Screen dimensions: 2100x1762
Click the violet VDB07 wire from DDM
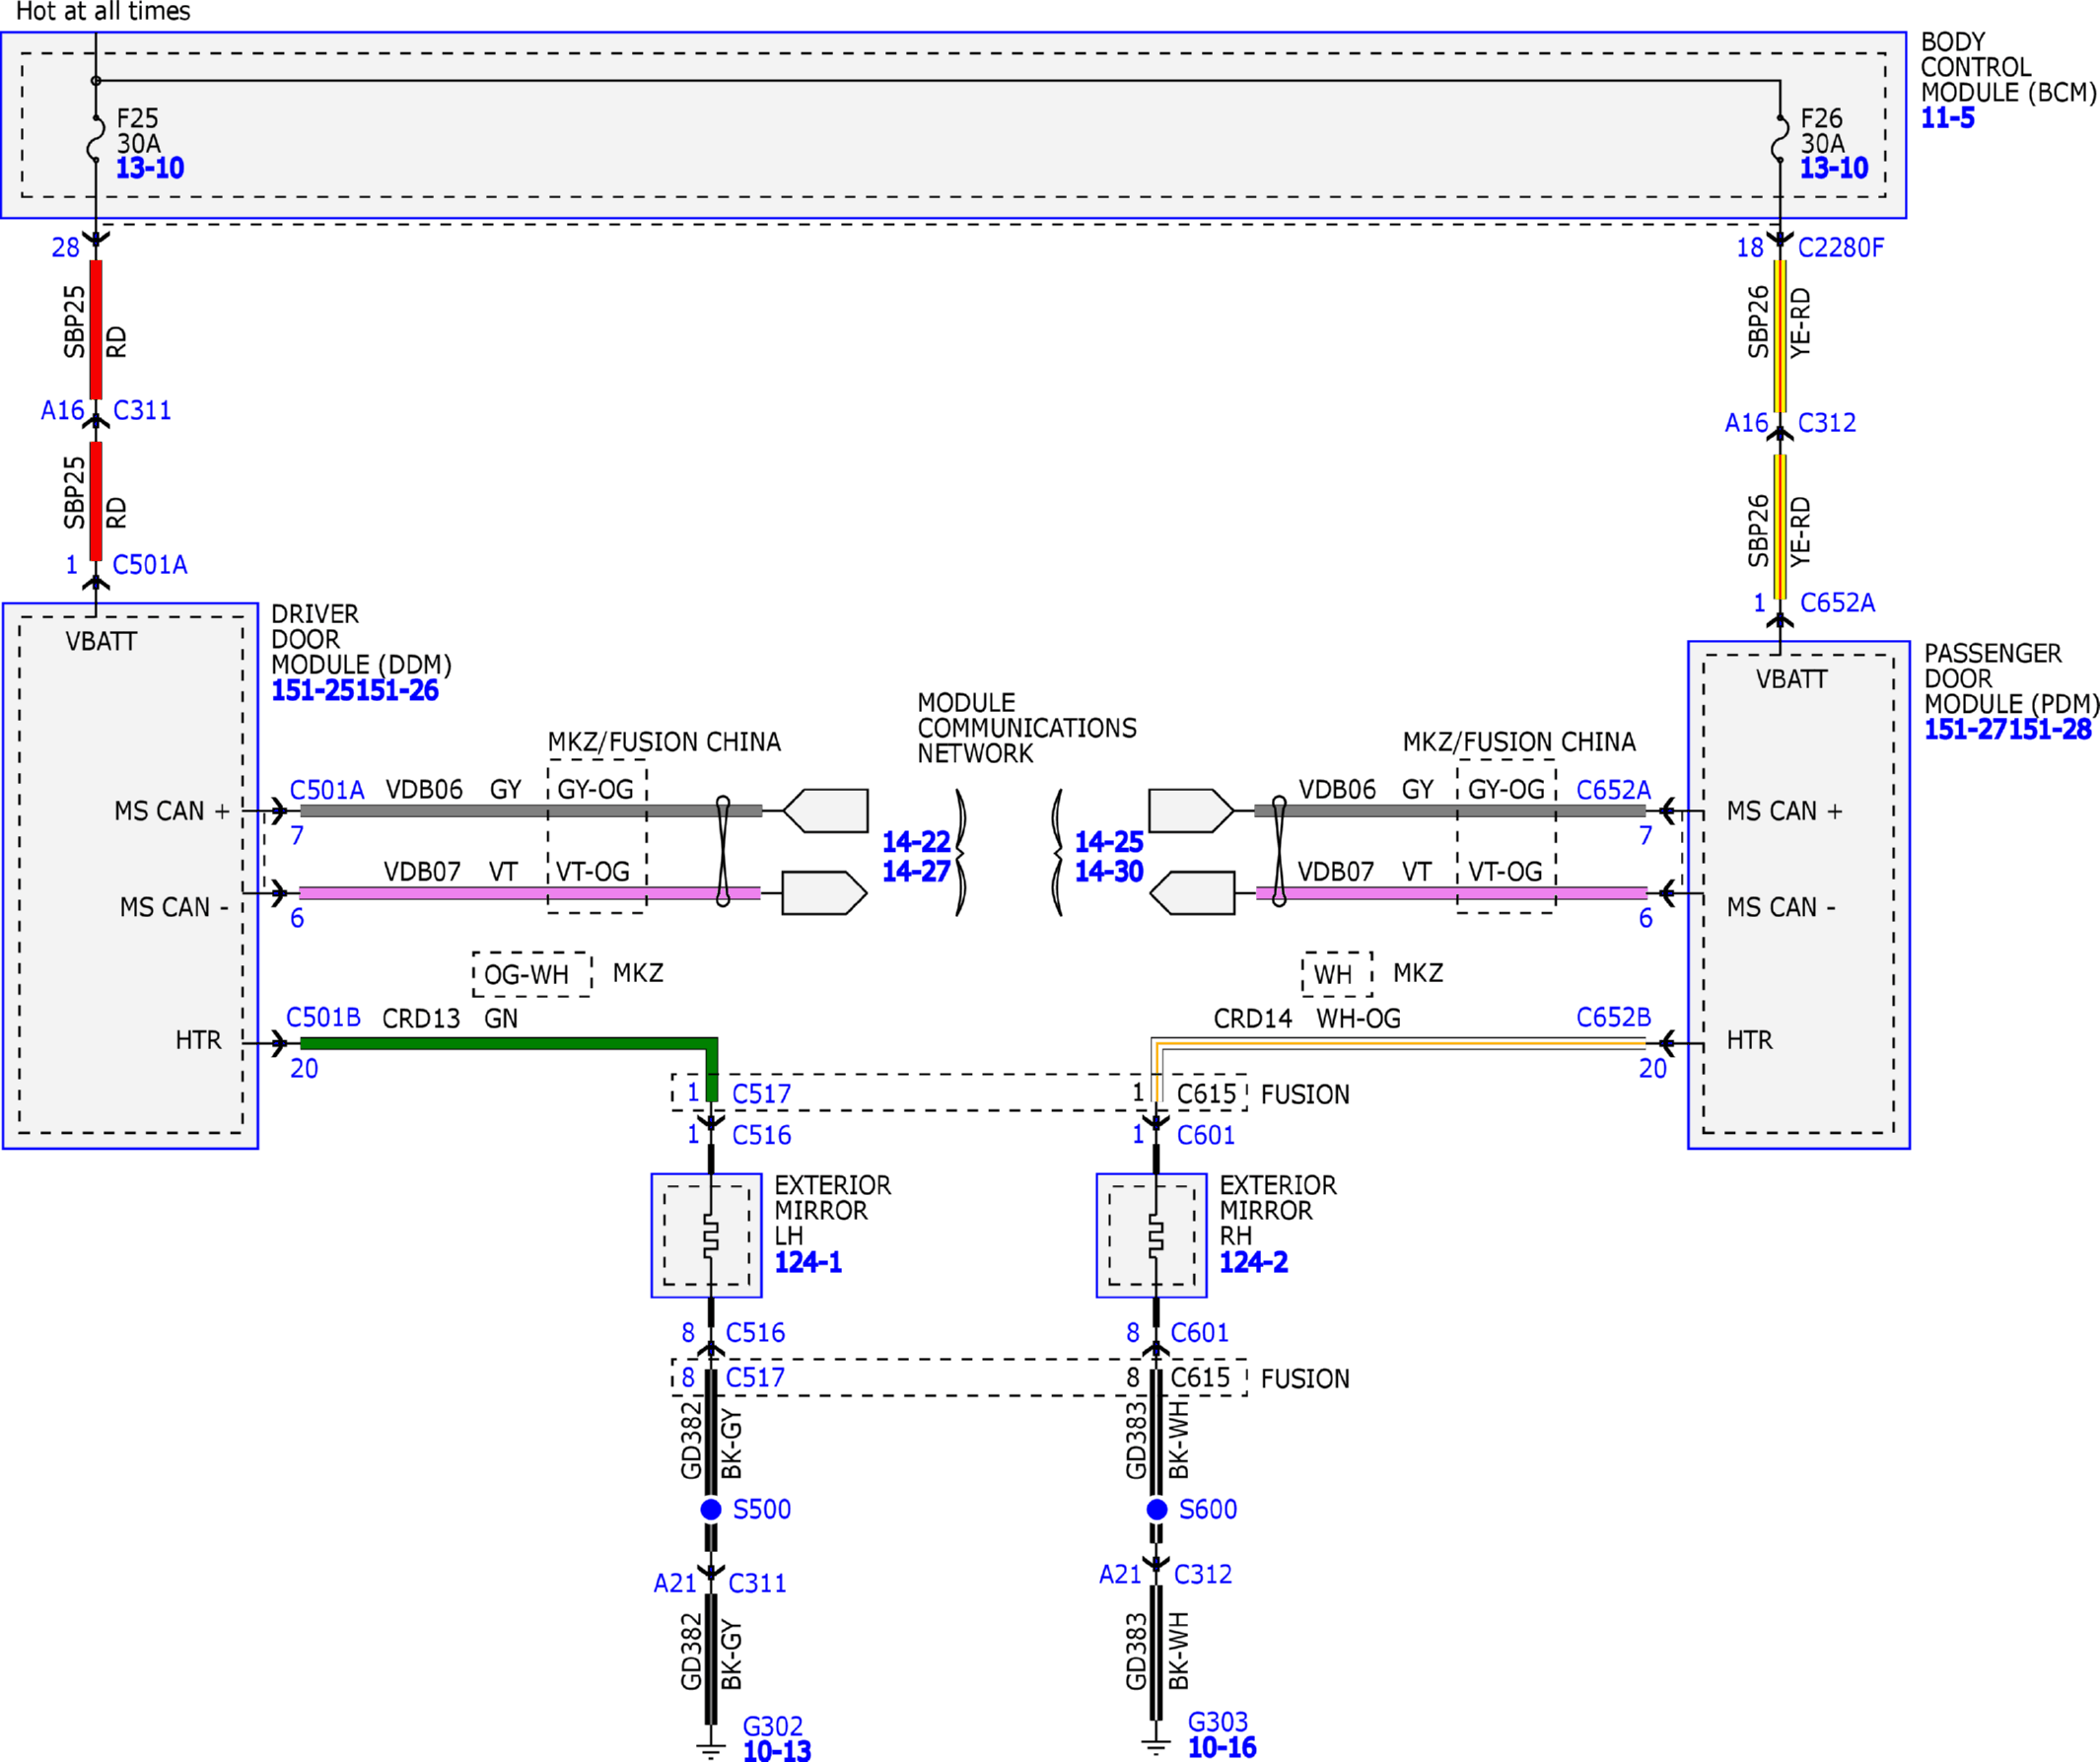click(x=530, y=893)
